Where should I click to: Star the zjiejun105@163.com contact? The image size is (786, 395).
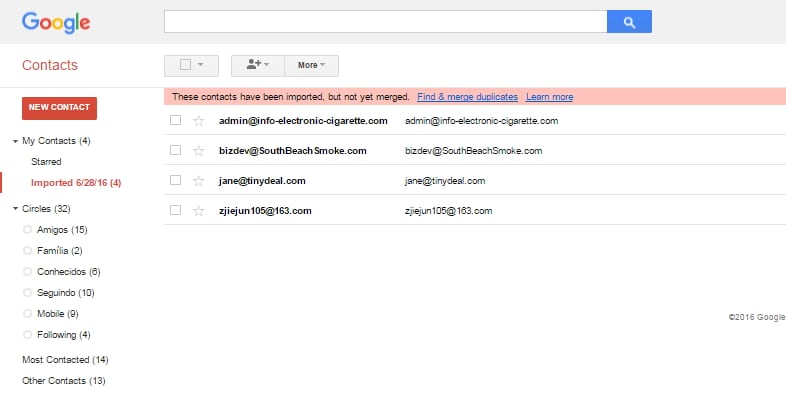click(x=199, y=211)
